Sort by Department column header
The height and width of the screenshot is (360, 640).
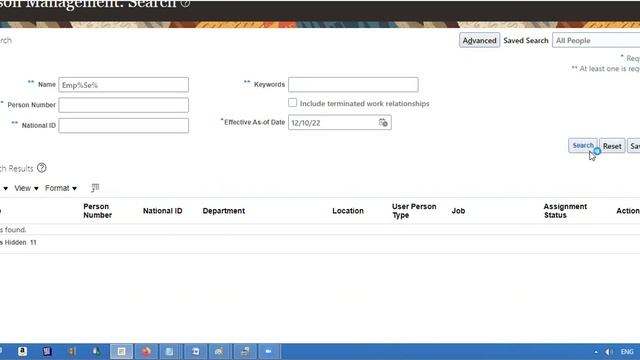[224, 211]
